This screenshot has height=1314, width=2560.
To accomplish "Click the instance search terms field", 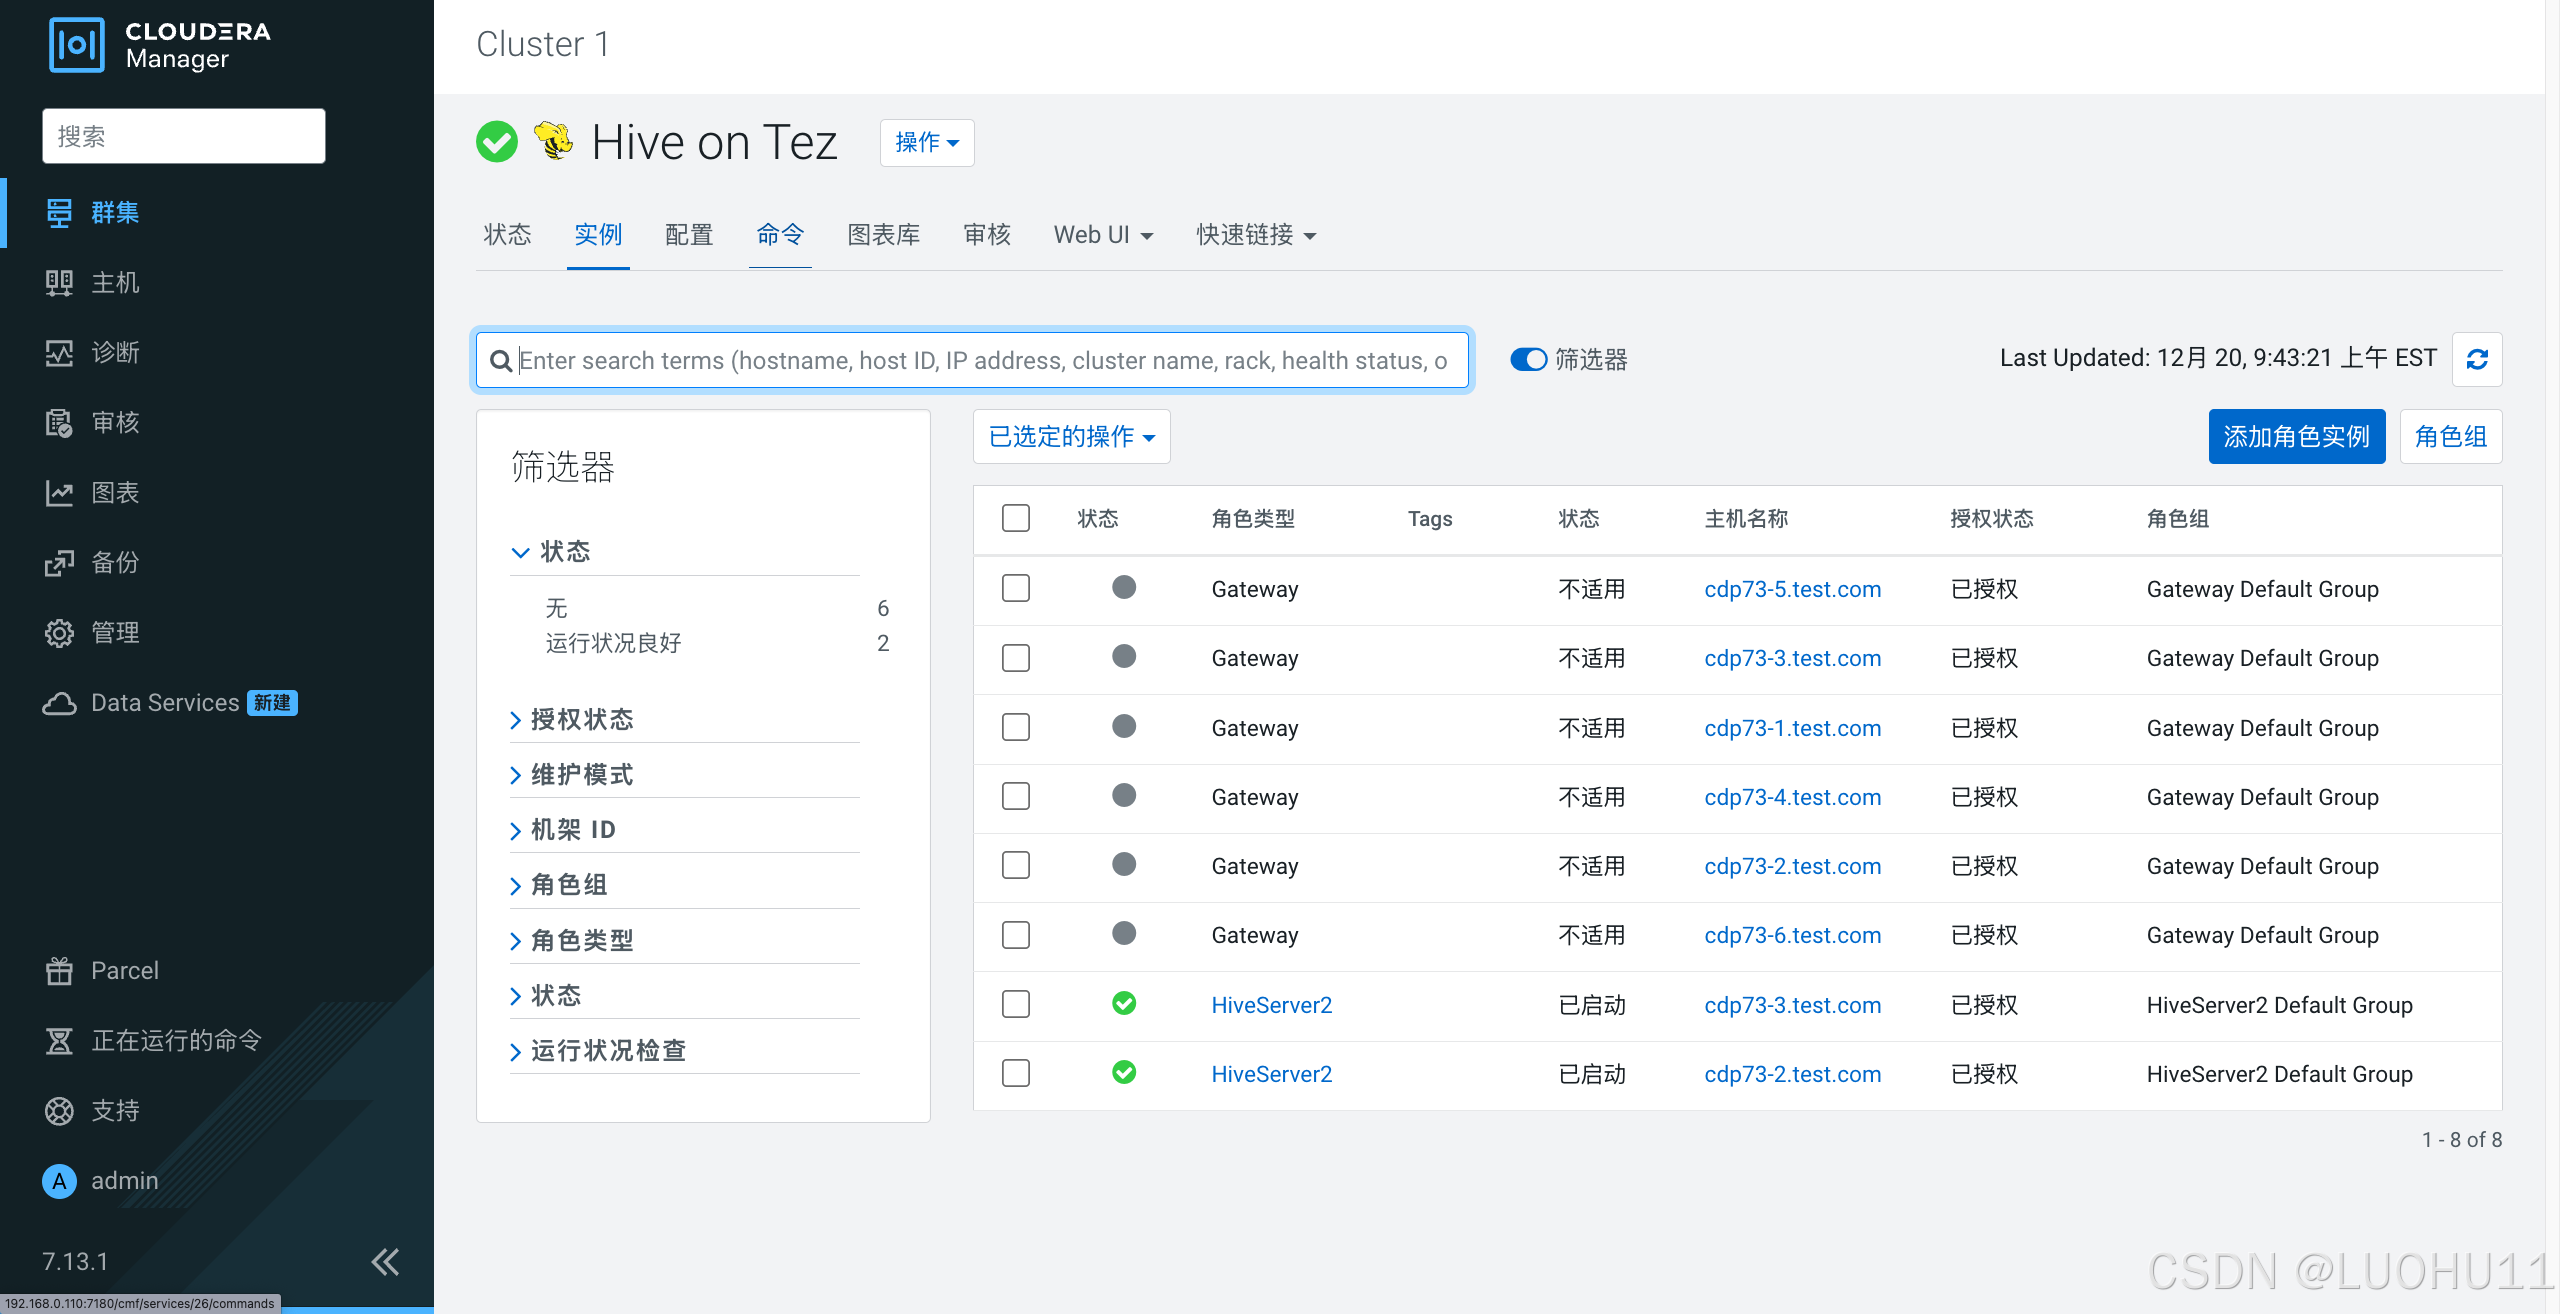I will [x=980, y=360].
